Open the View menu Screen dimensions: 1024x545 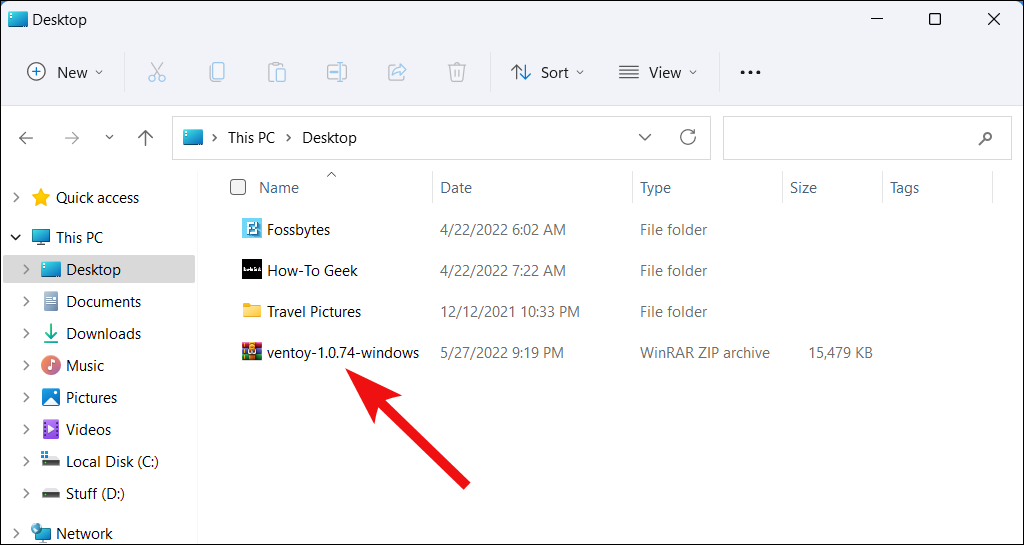pyautogui.click(x=658, y=72)
